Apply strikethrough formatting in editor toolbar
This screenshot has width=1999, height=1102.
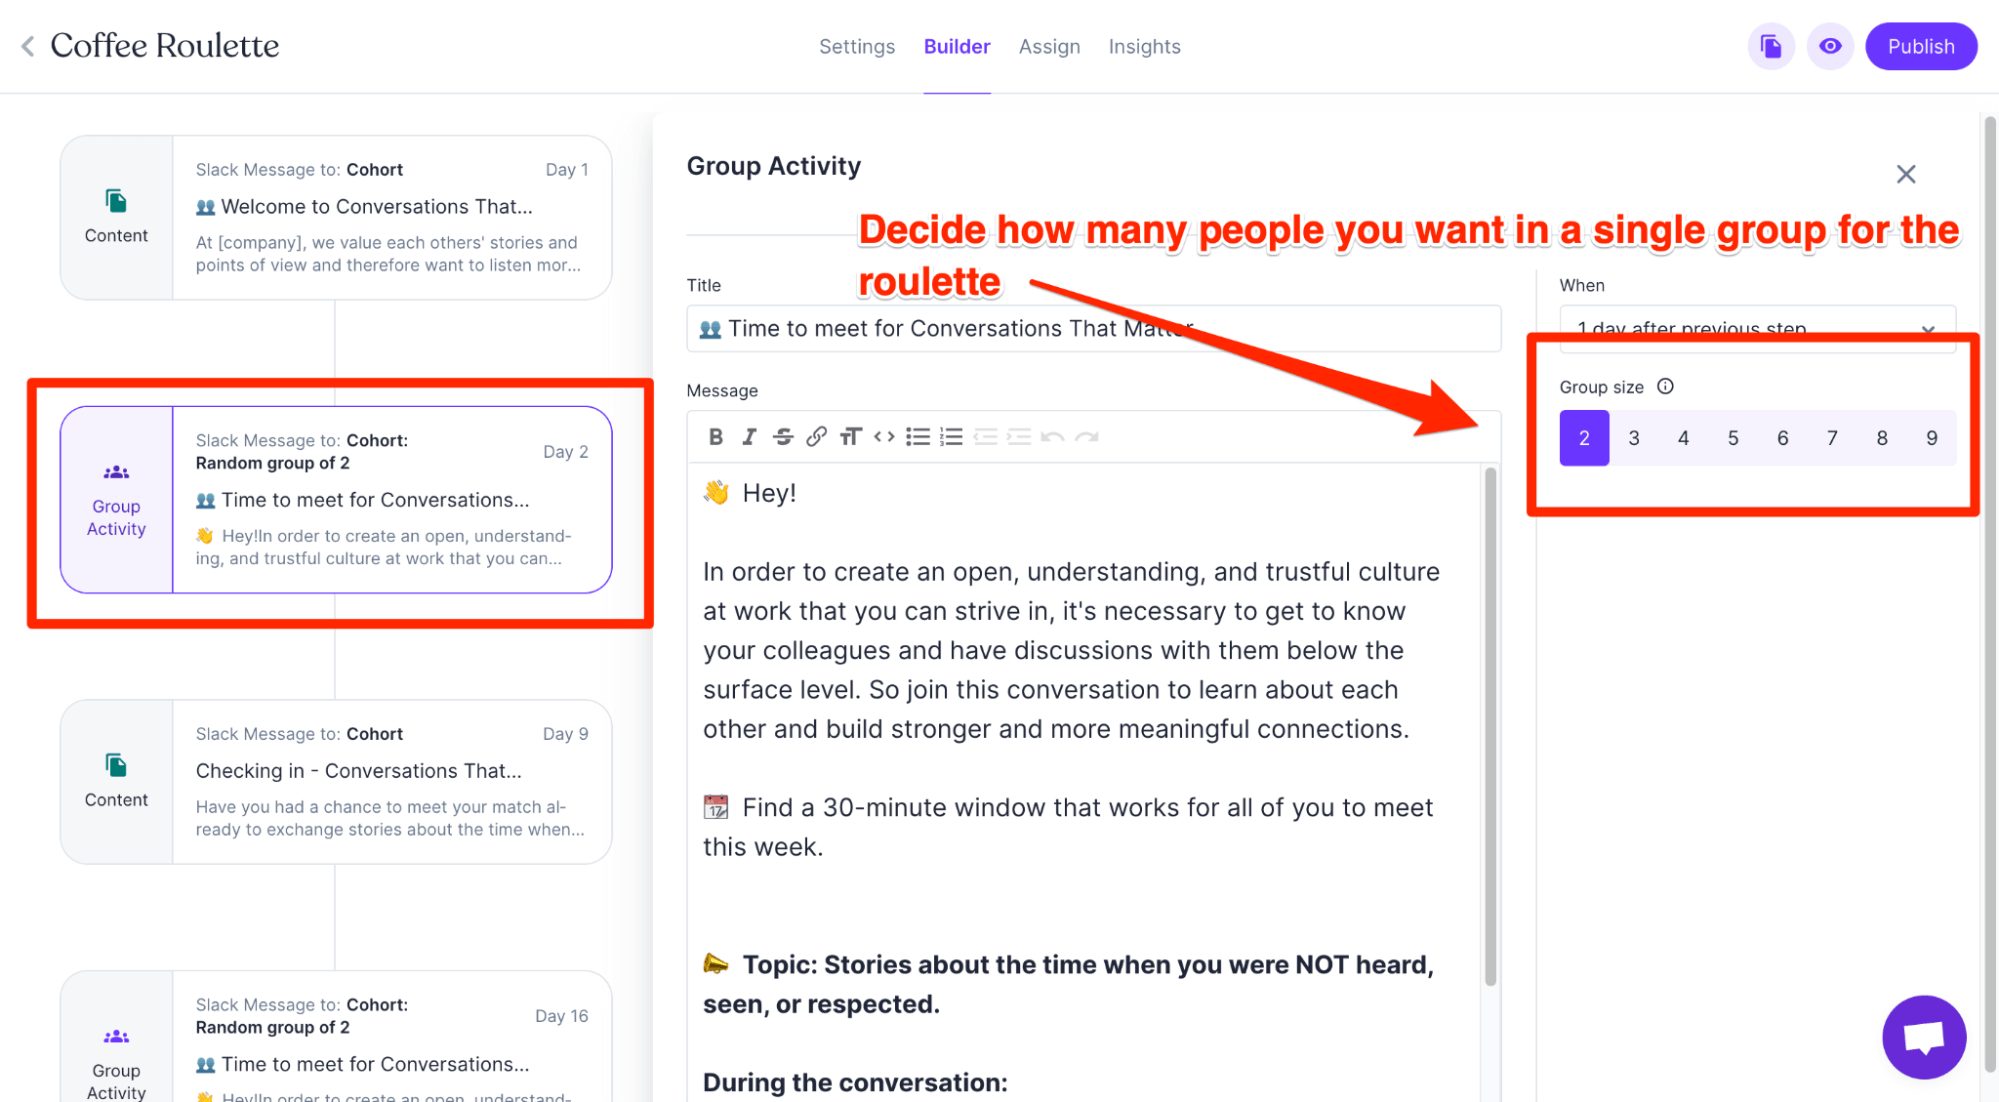click(783, 437)
